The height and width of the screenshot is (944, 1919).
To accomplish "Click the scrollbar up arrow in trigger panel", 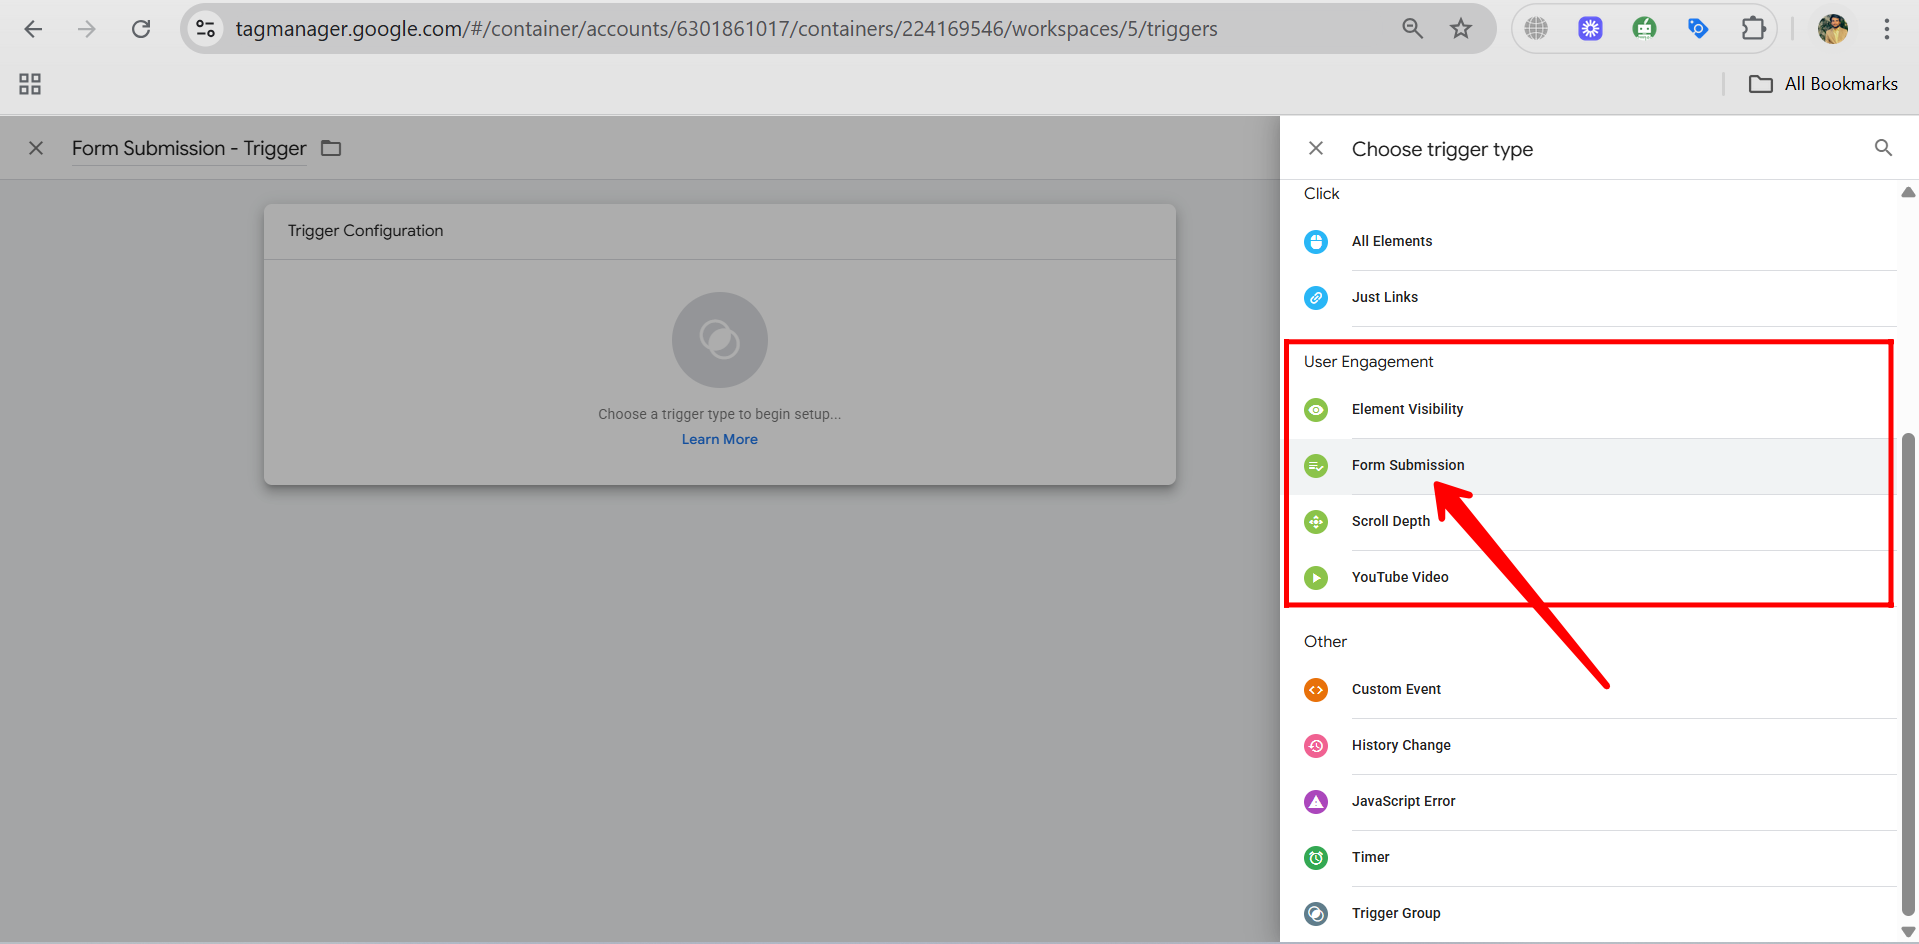I will pos(1908,192).
